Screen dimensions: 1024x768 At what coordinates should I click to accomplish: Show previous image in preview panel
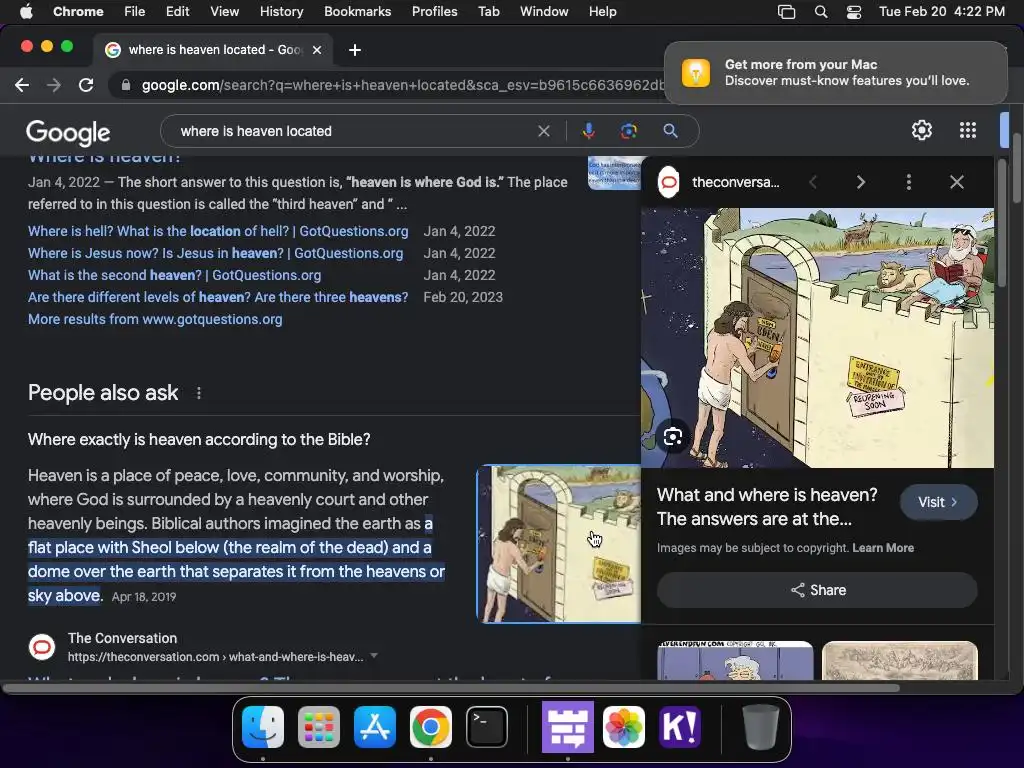coord(813,182)
